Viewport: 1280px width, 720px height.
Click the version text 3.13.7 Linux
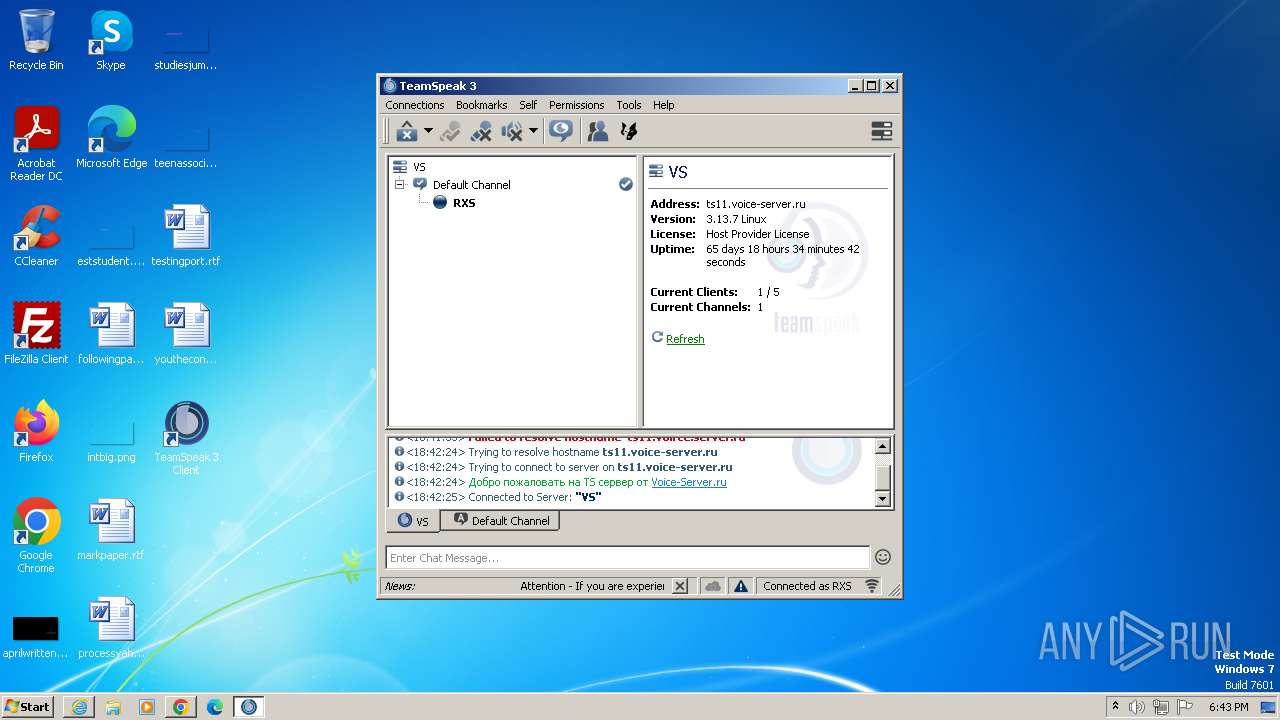736,219
